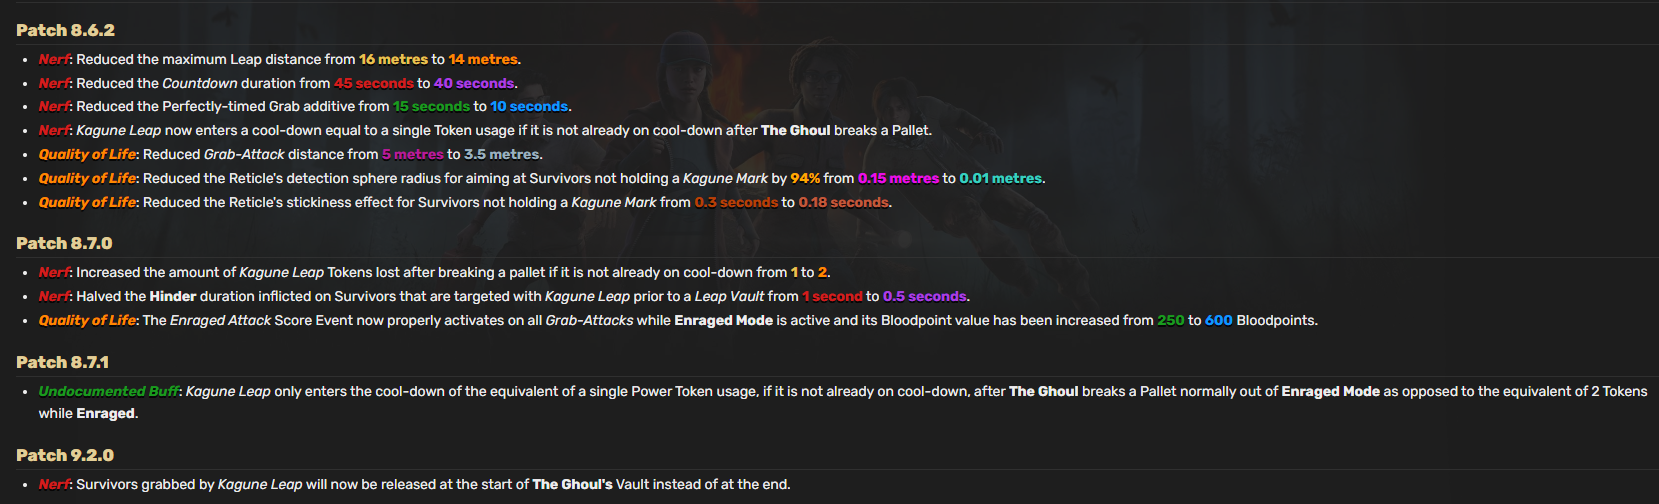The image size is (1659, 504).
Task: Click the green '15 seconds' Grab additive value
Action: (431, 106)
